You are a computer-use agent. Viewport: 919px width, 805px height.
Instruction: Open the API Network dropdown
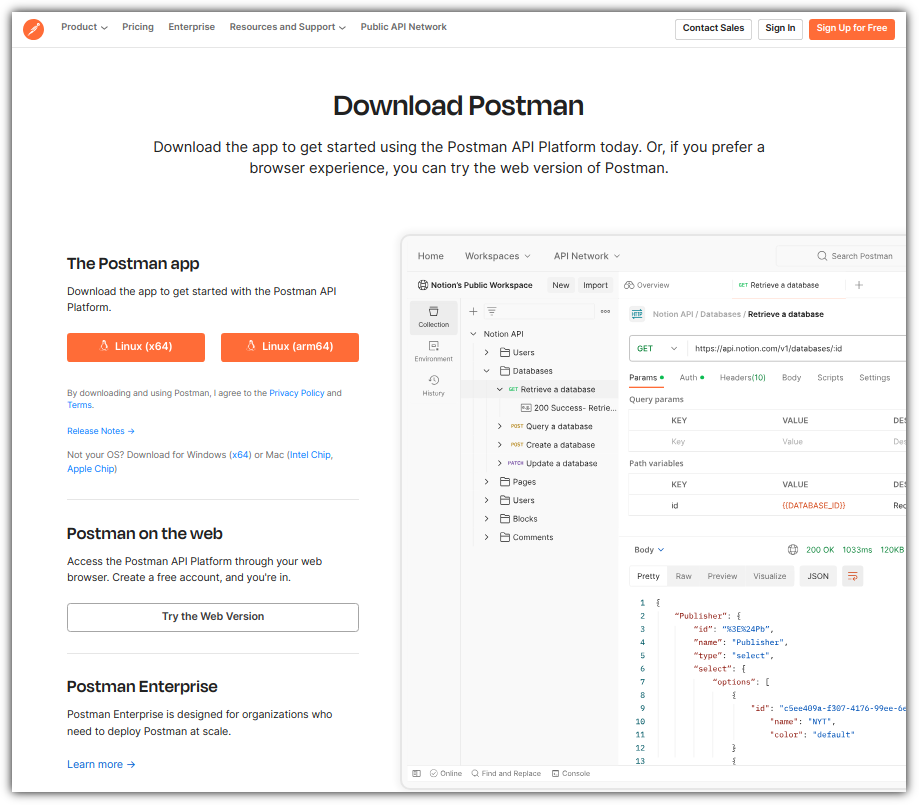[587, 256]
